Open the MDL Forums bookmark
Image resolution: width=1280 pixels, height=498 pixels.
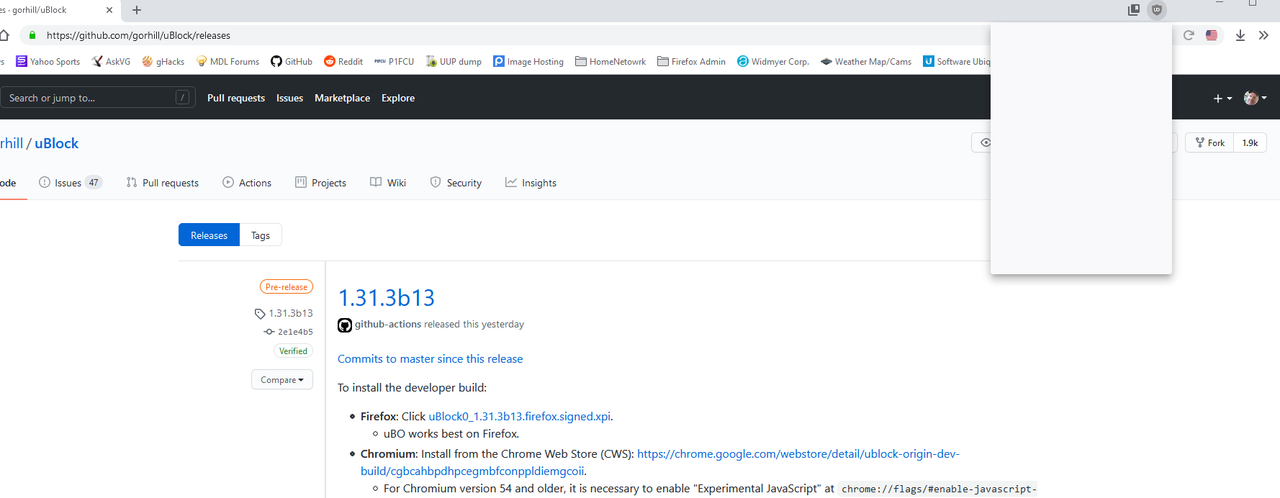pos(228,61)
